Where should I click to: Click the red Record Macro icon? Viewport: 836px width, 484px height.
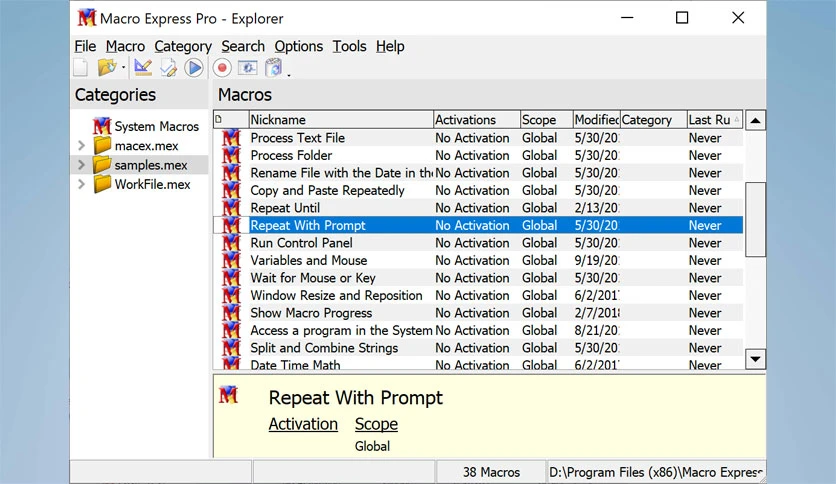pos(222,68)
